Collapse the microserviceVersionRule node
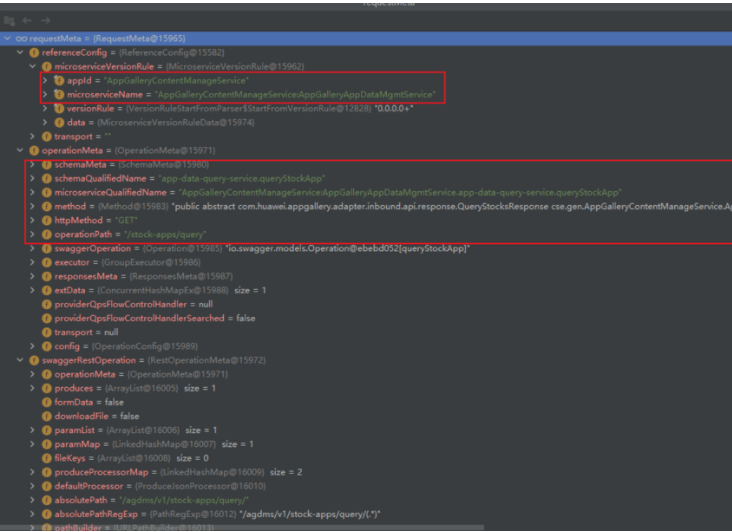 click(x=33, y=66)
